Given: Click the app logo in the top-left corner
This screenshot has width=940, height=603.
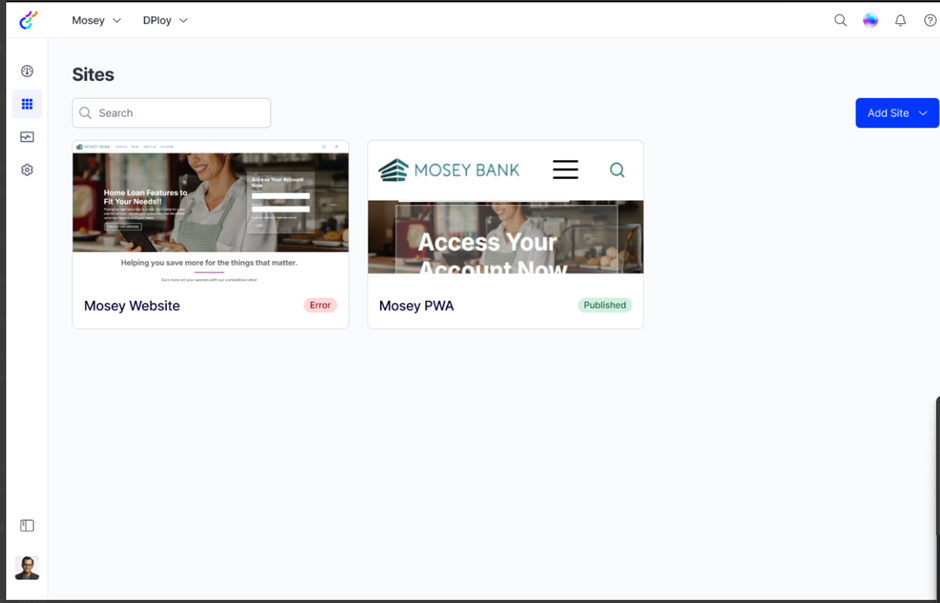Looking at the screenshot, I should click(x=28, y=20).
